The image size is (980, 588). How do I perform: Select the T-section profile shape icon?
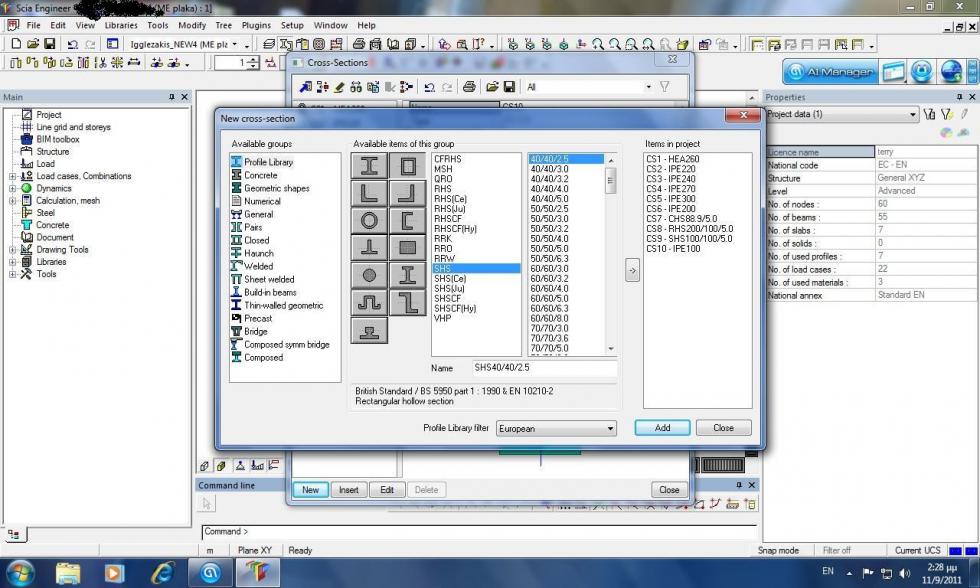369,247
